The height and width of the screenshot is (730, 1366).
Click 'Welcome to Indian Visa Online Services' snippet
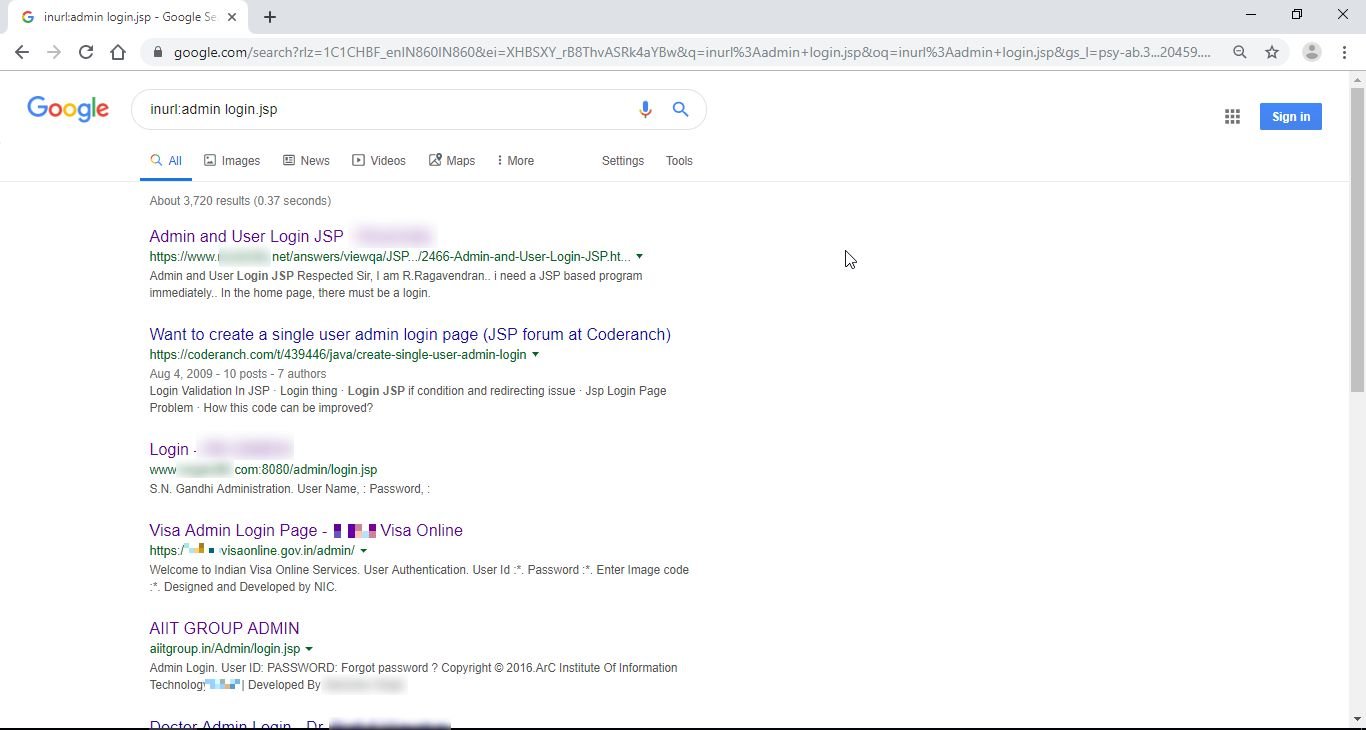point(419,578)
